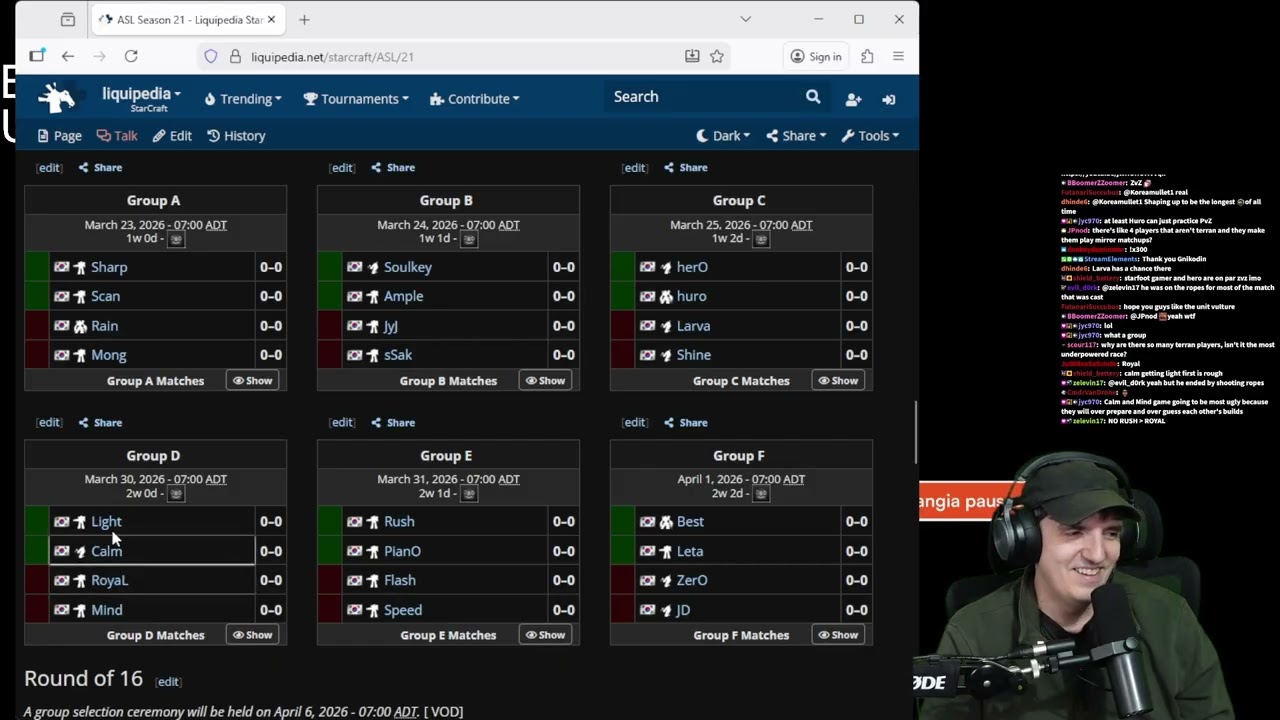
Task: Open the Dark theme dropdown
Action: click(x=723, y=136)
